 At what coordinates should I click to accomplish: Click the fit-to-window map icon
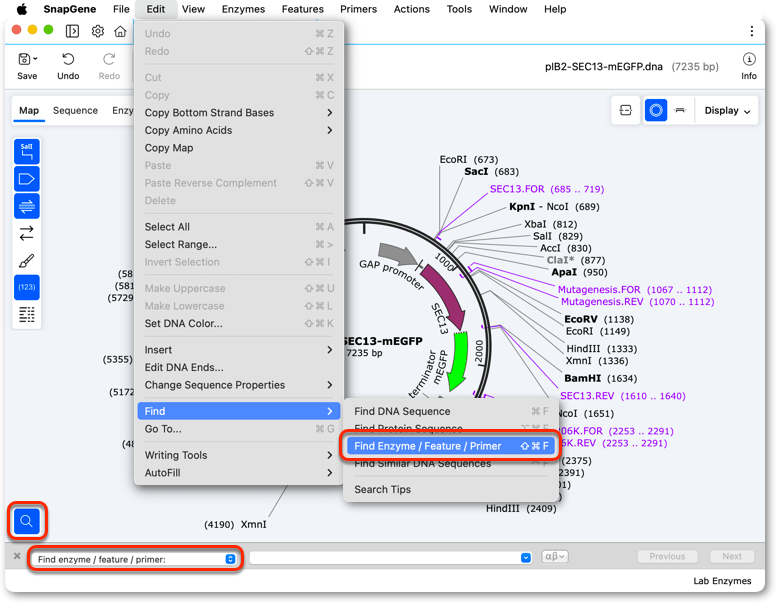626,110
